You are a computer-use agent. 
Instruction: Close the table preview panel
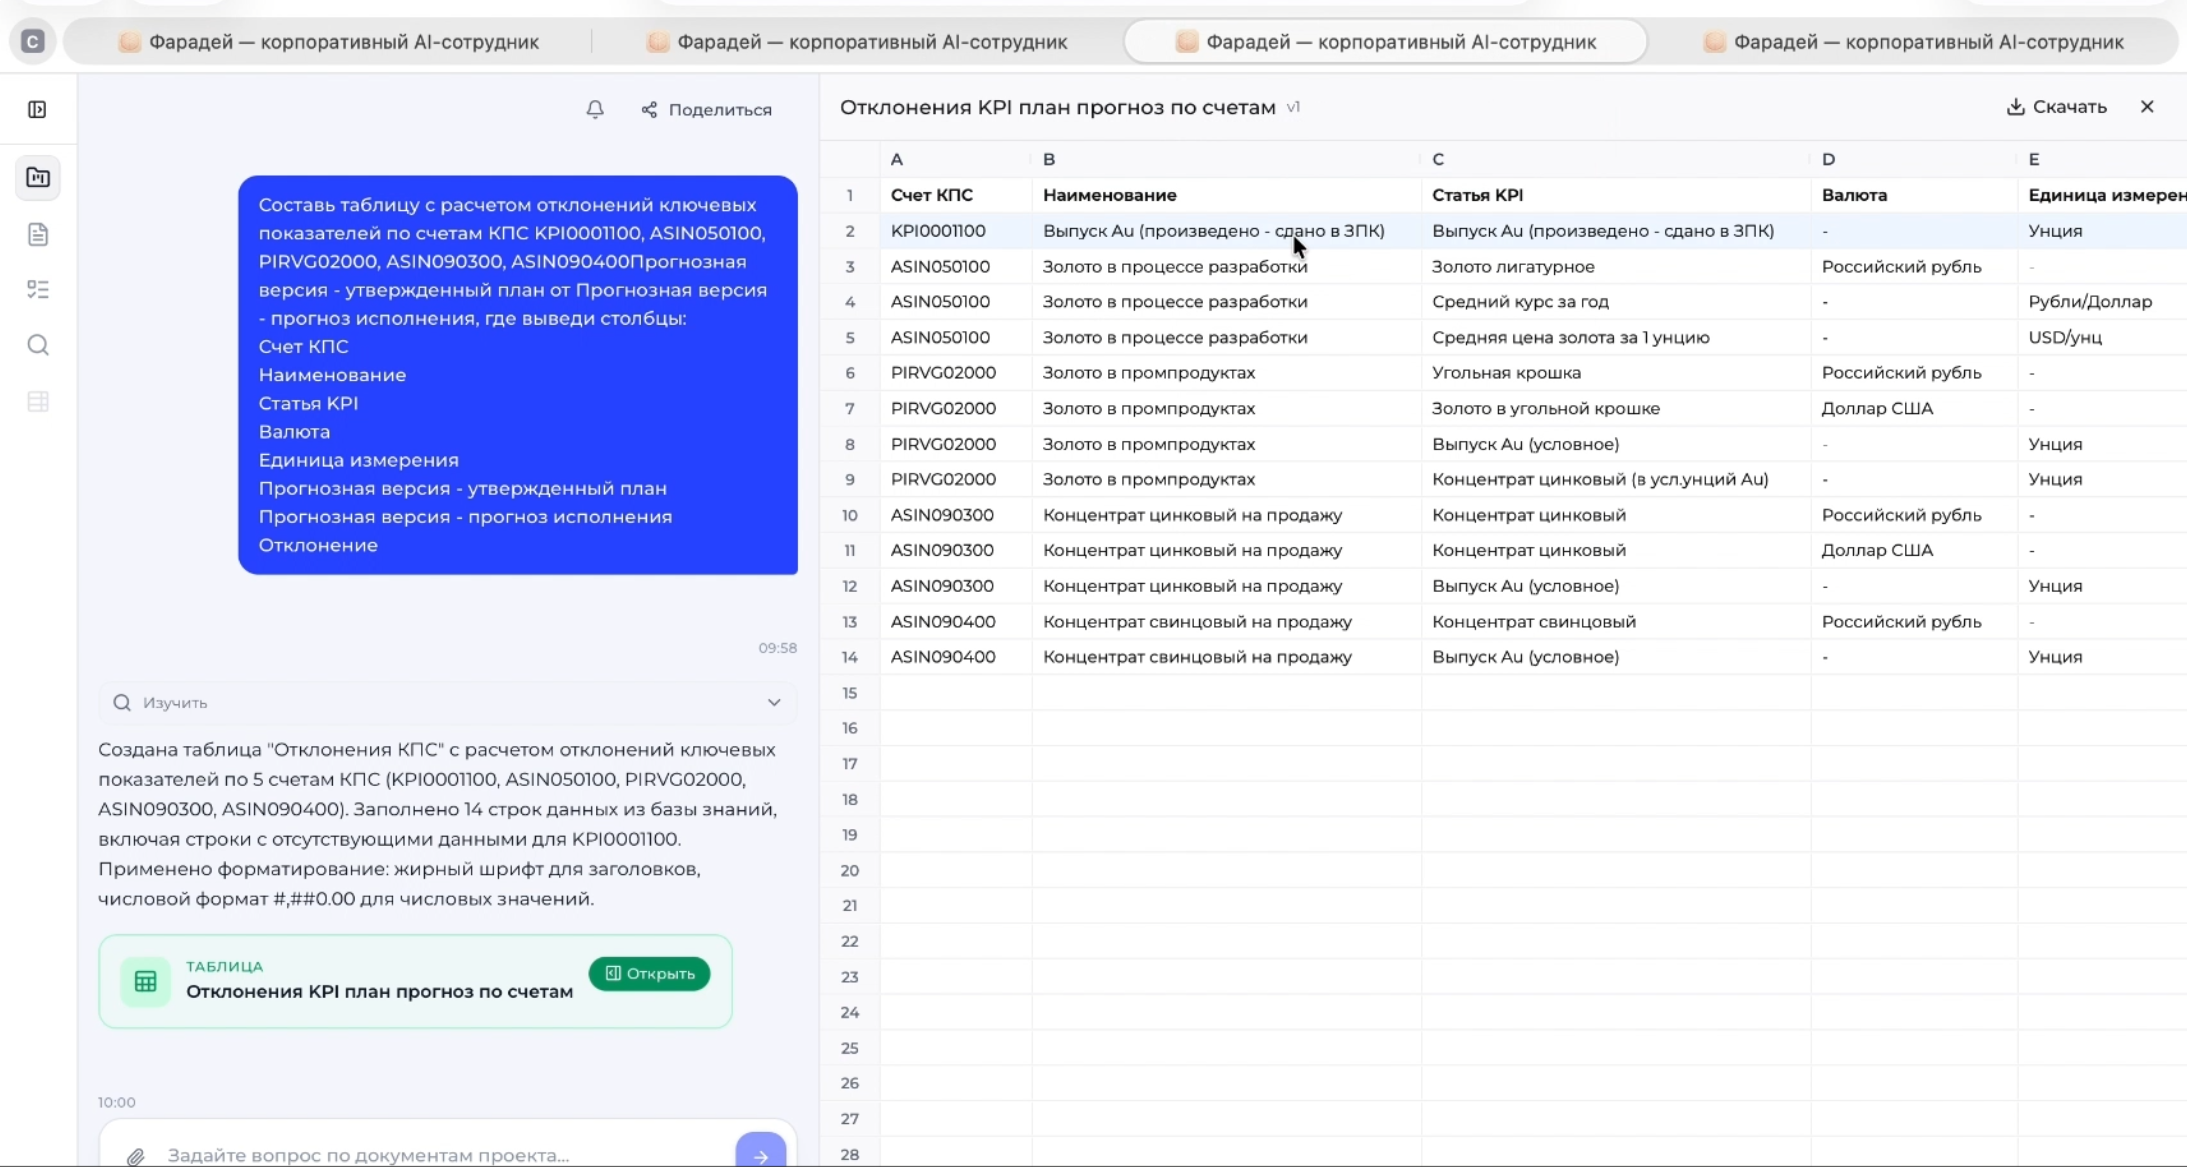pyautogui.click(x=2147, y=106)
